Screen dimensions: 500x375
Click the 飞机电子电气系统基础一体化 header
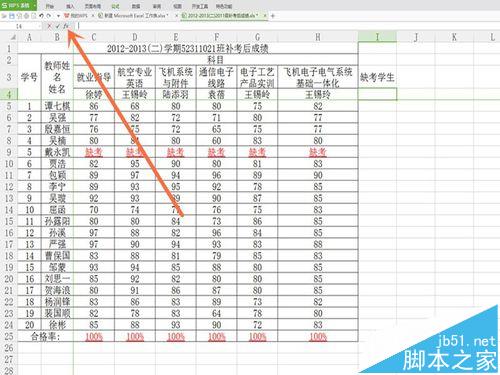point(318,77)
